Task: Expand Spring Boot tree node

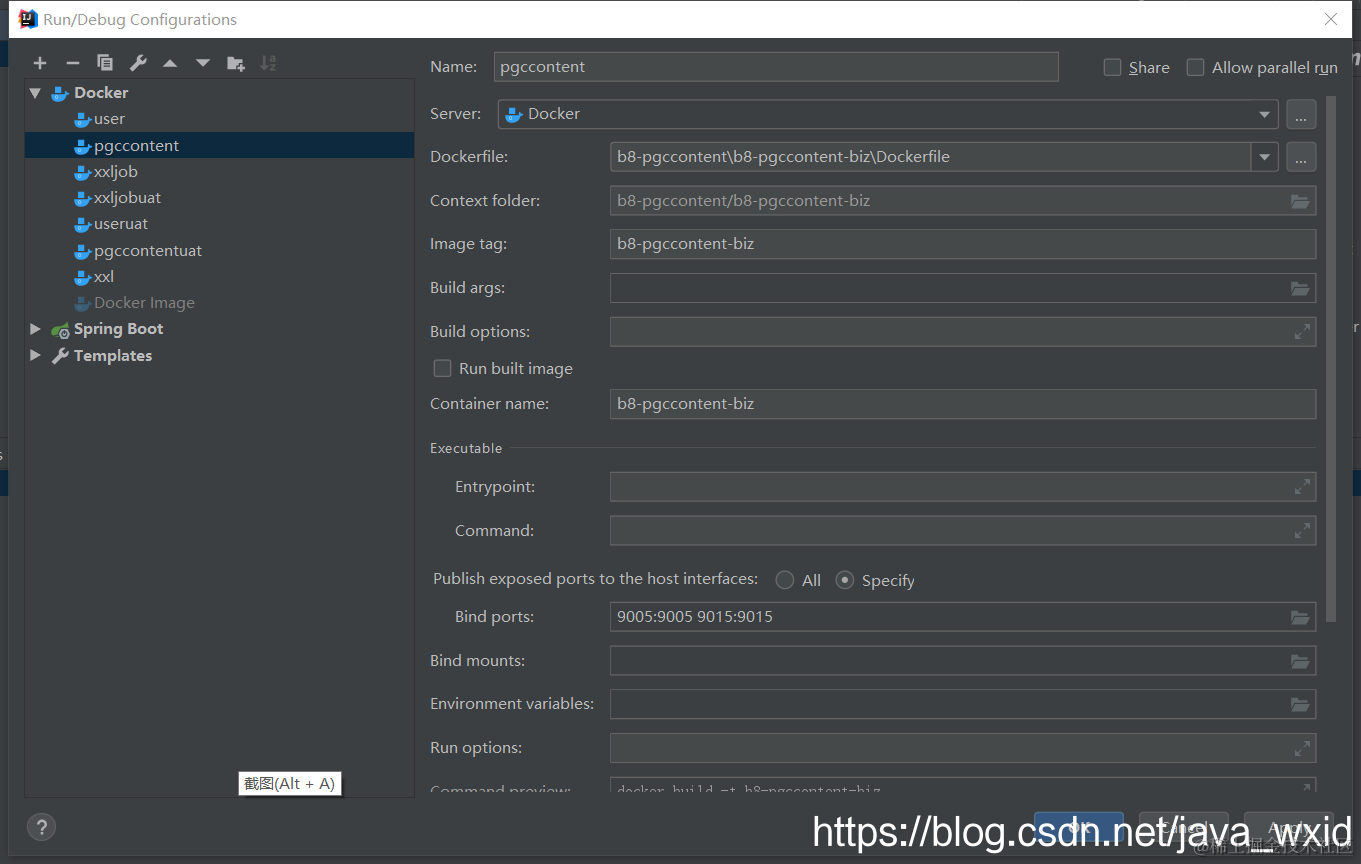Action: click(x=36, y=329)
